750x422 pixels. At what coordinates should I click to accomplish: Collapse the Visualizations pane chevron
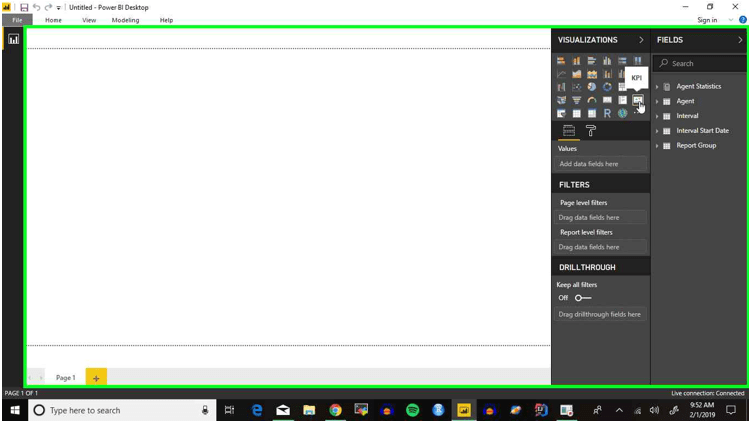[641, 40]
